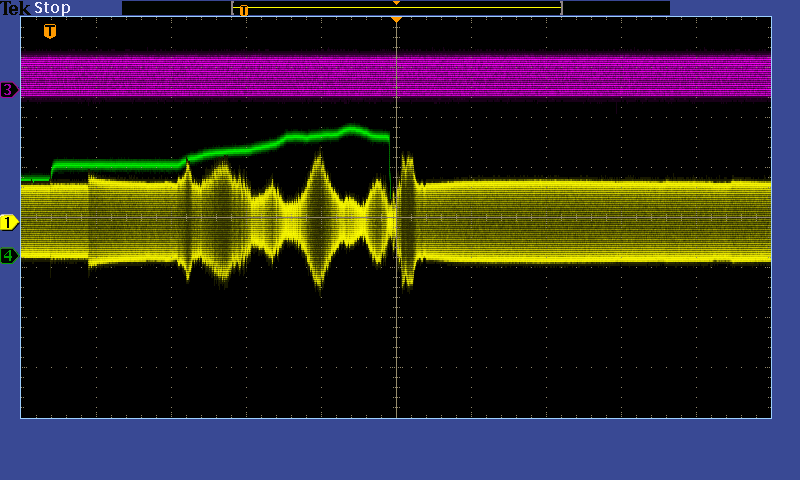This screenshot has height=480, width=800.
Task: Click the dark right portion of record bar
Action: pos(615,8)
